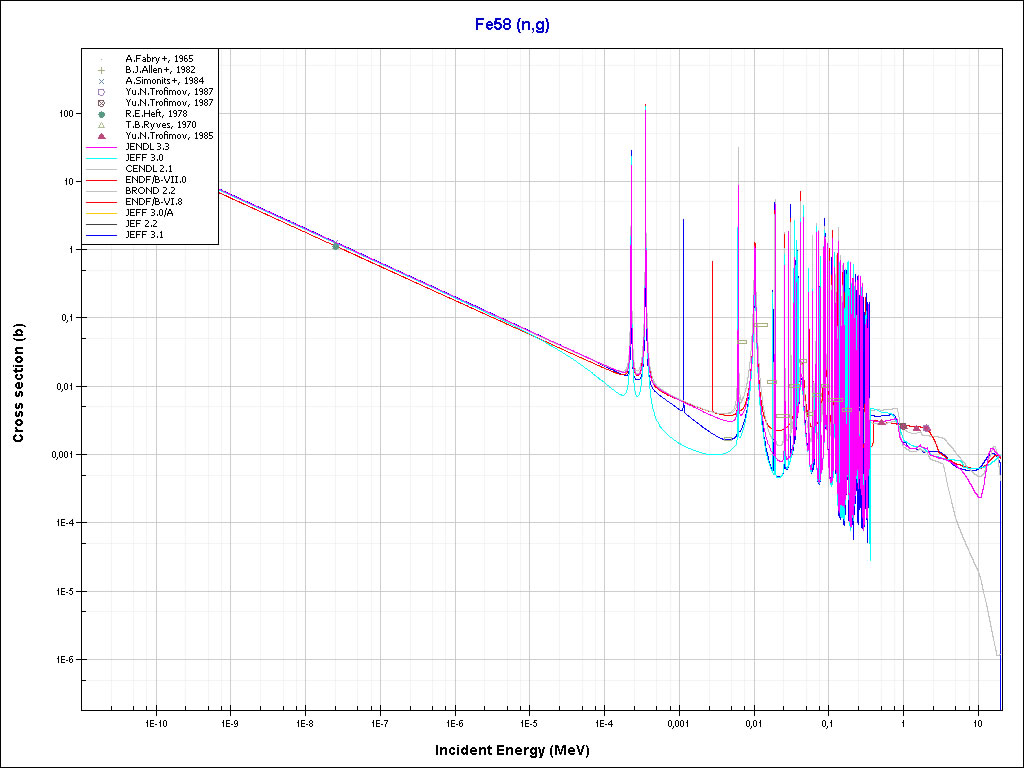Select the ENDF/B-VI.8 legend label
1024x768 pixels.
pos(155,202)
